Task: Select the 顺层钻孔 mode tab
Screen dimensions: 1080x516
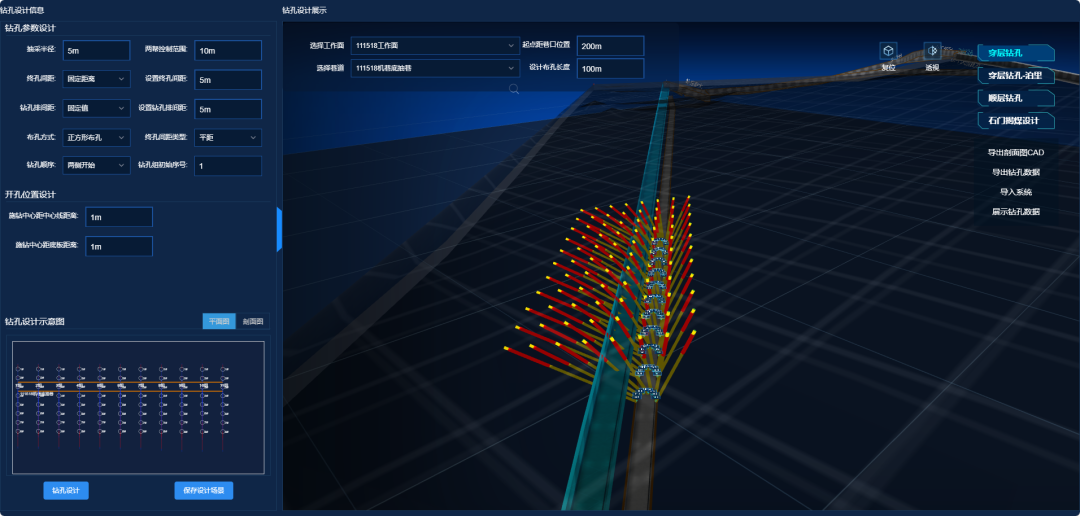Action: pos(1016,98)
